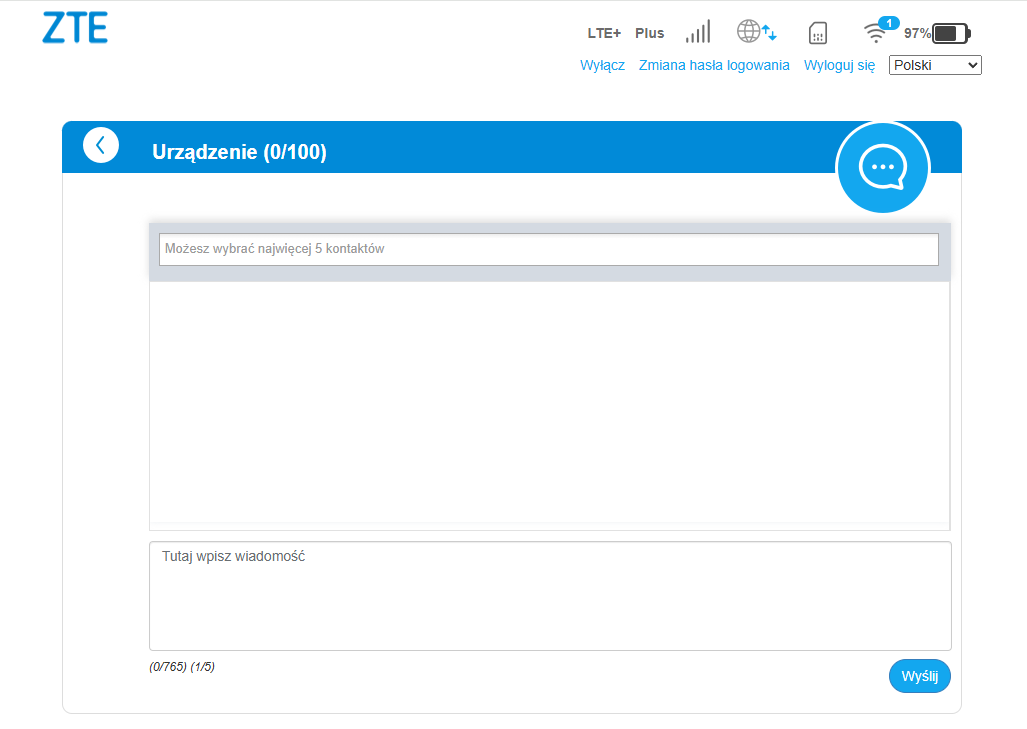1027x729 pixels.
Task: Click the Wi-Fi connected devices icon
Action: tap(880, 30)
